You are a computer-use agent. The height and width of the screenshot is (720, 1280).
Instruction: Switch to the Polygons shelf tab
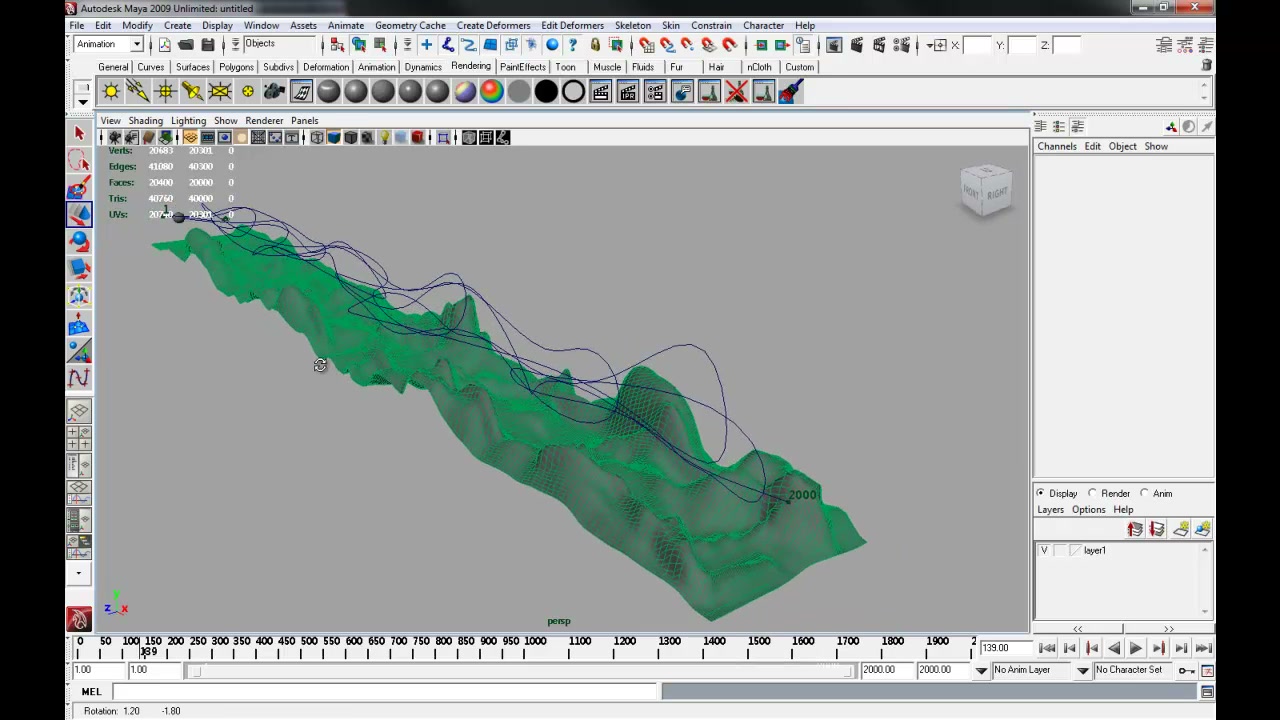pyautogui.click(x=236, y=67)
